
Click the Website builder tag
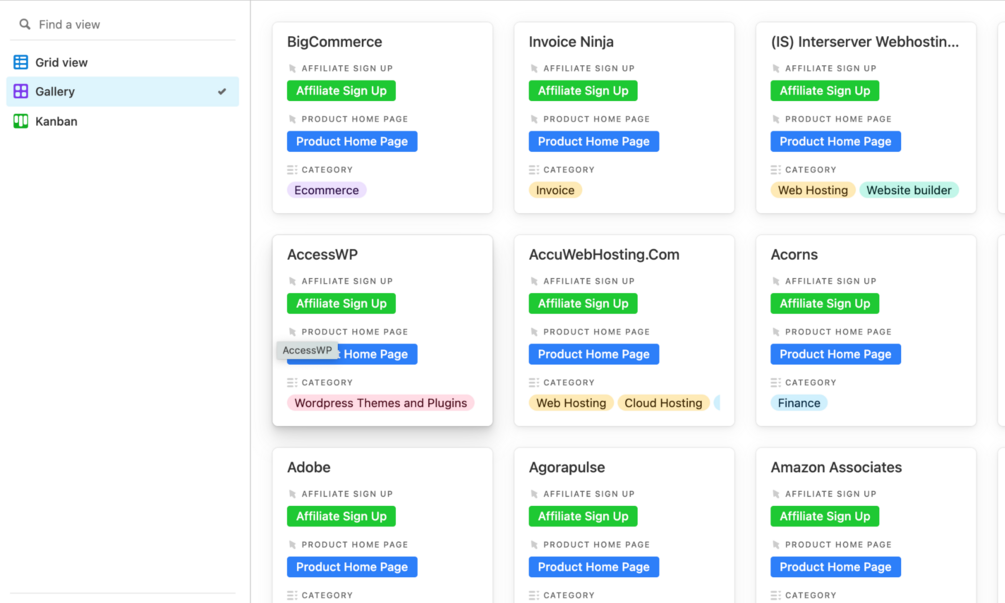(x=909, y=190)
